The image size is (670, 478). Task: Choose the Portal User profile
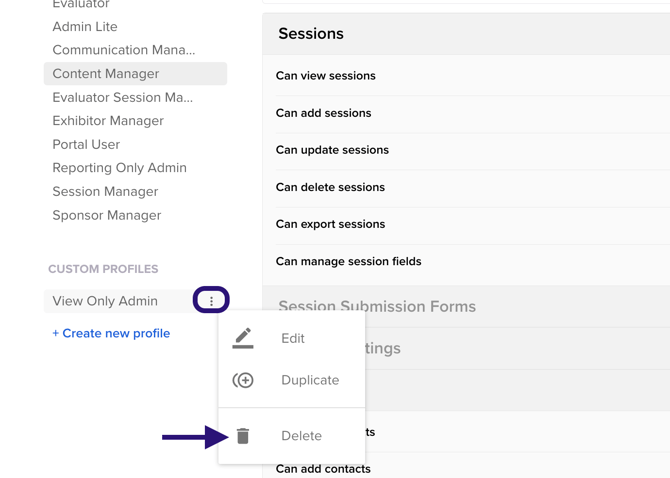point(86,144)
